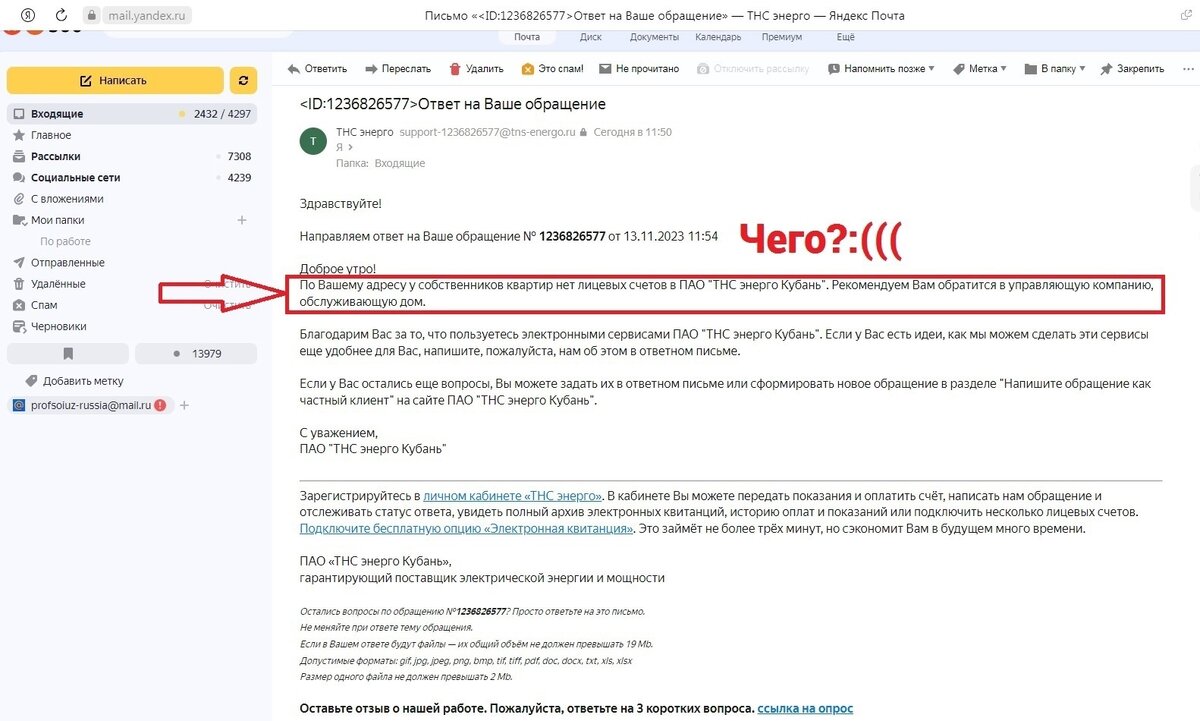
Task: Pin the letter with Закрепить
Action: 1132,69
